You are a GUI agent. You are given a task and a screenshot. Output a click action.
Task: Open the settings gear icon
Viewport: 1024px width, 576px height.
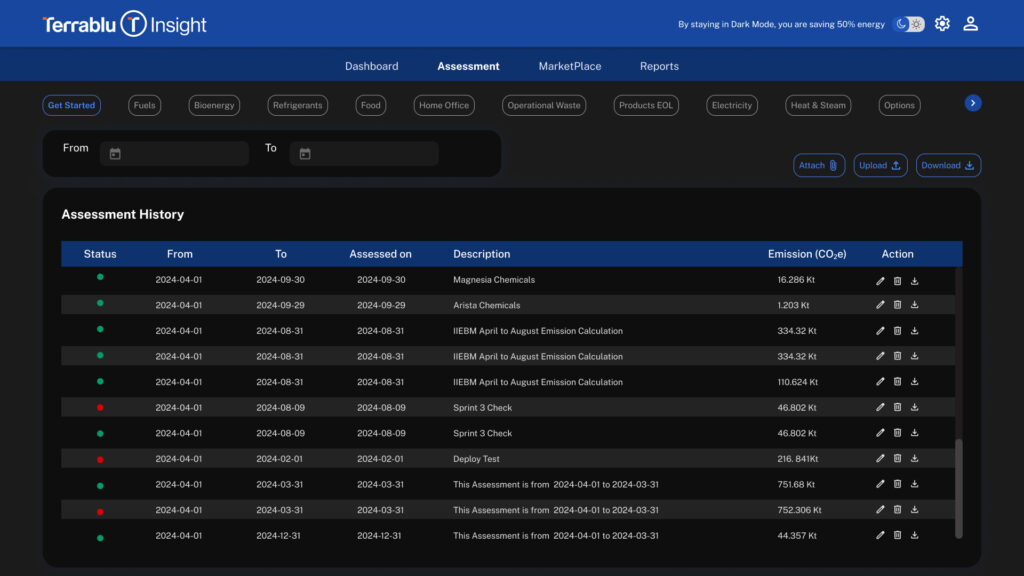click(x=942, y=24)
